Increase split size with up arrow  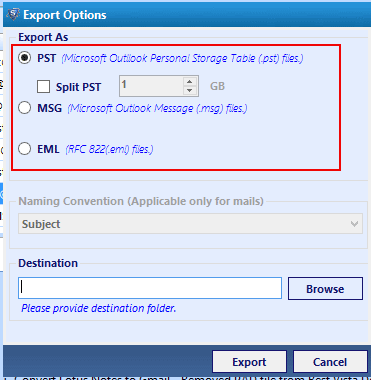(190, 82)
